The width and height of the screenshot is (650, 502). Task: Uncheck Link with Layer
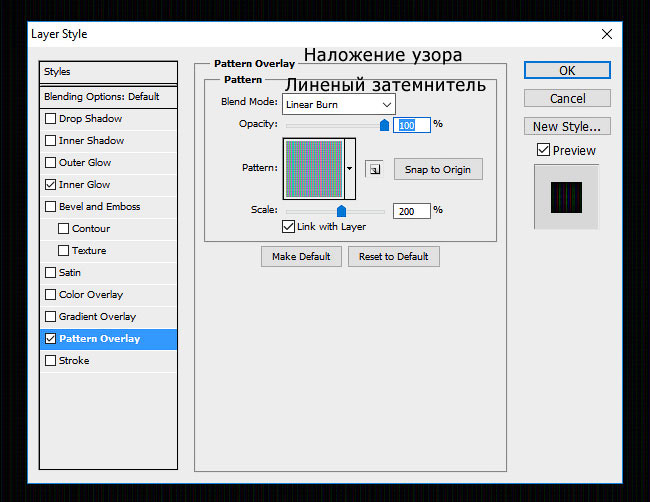(x=288, y=227)
